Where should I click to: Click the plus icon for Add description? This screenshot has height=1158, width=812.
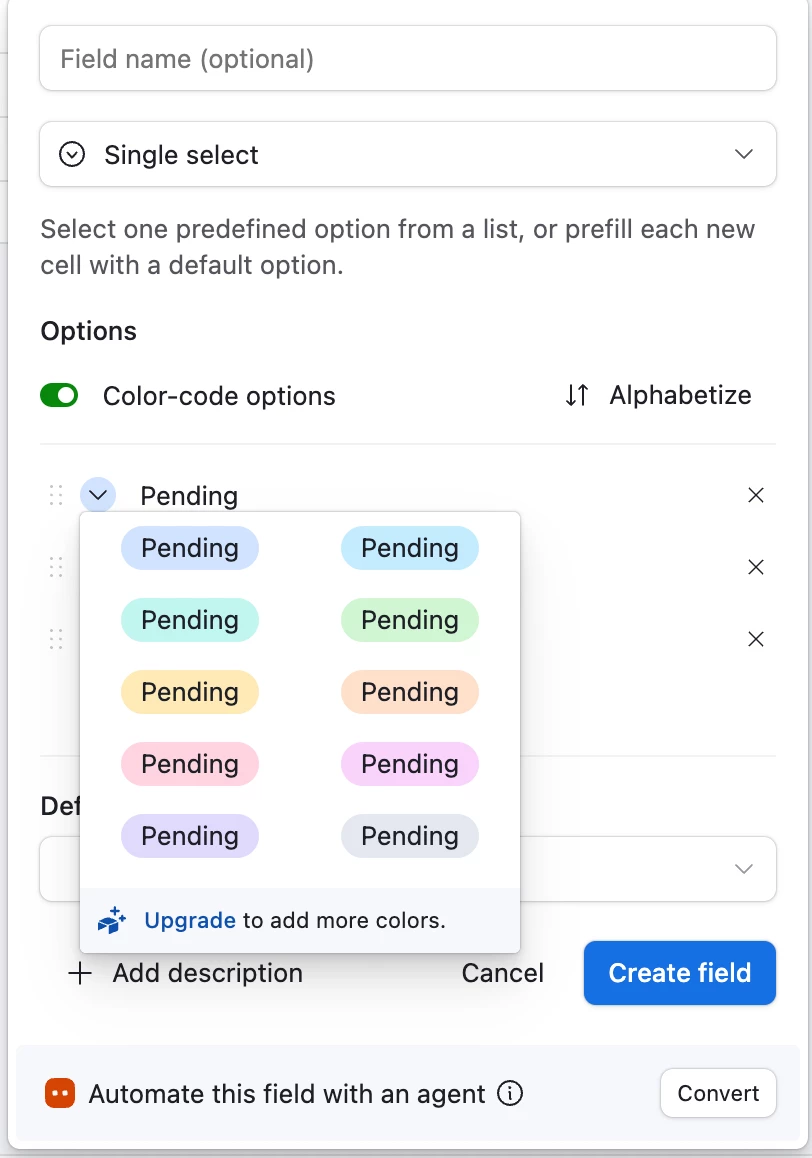(80, 973)
